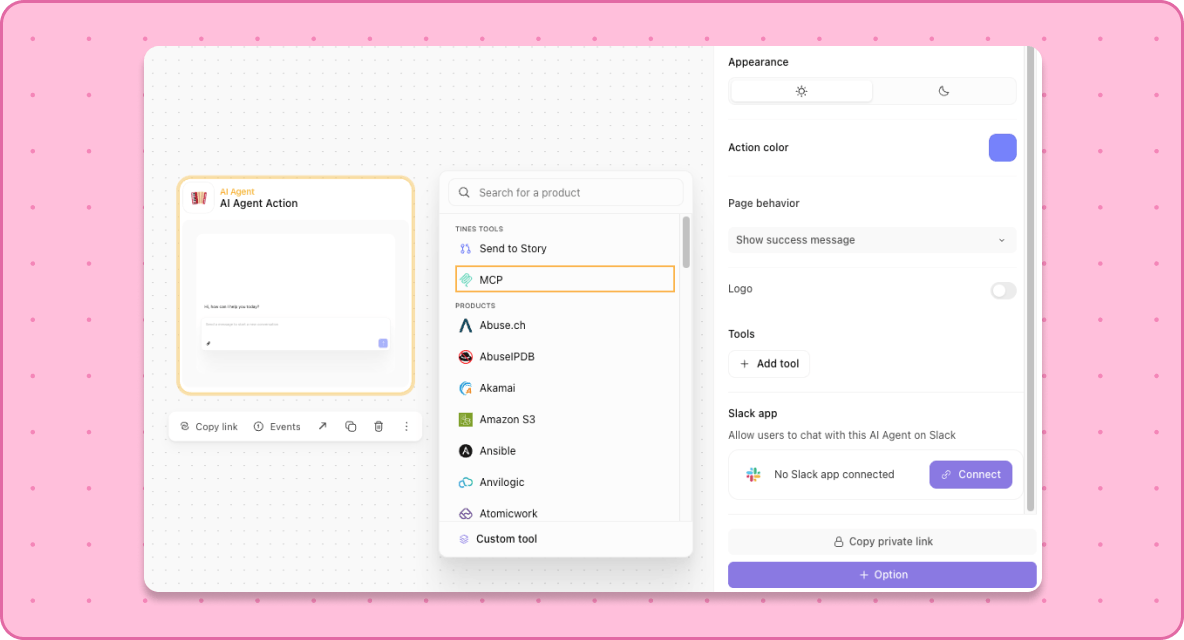Select the Custom tool option
1184x640 pixels.
(x=565, y=539)
